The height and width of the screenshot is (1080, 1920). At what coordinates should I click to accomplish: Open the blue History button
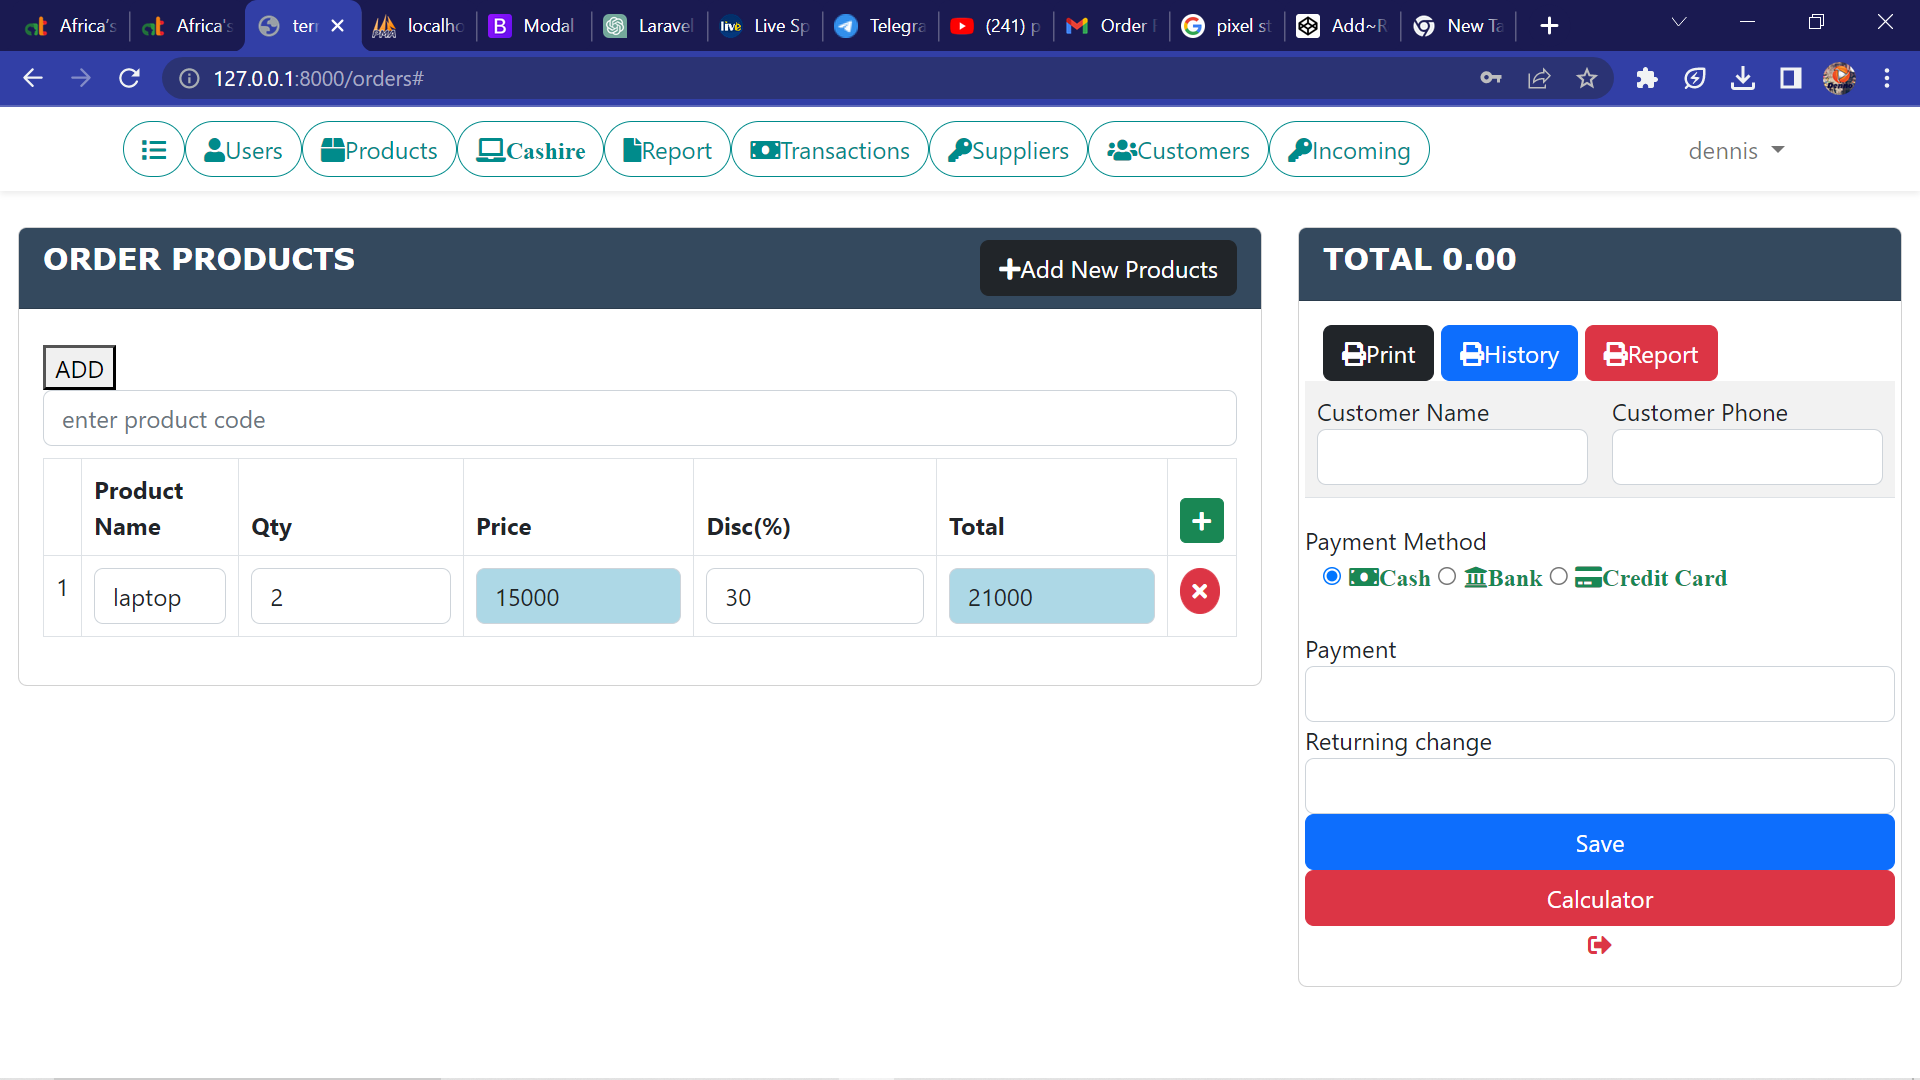point(1509,354)
